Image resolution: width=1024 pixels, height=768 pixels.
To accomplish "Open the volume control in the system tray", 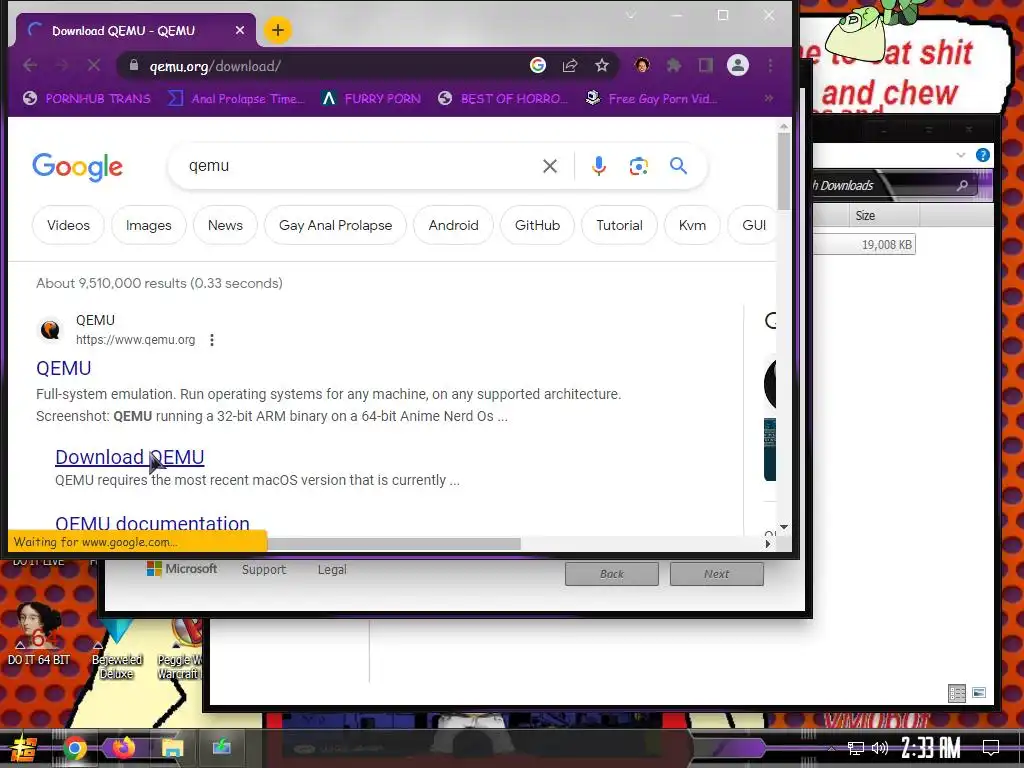I will (880, 748).
